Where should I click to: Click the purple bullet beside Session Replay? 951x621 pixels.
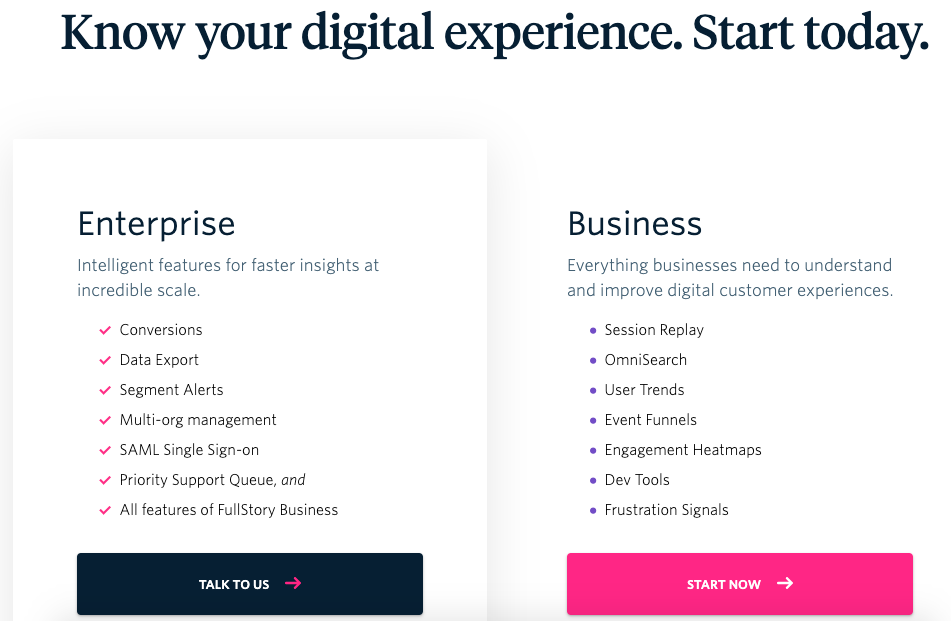(x=593, y=331)
